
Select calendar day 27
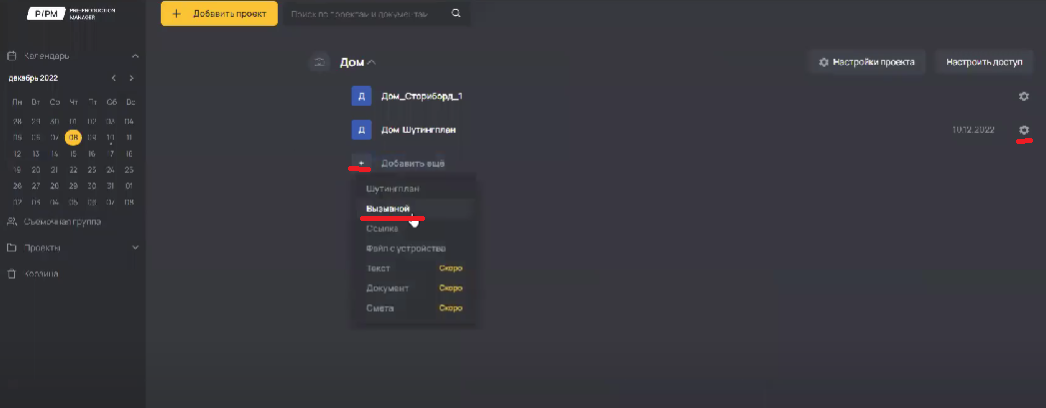tap(36, 185)
